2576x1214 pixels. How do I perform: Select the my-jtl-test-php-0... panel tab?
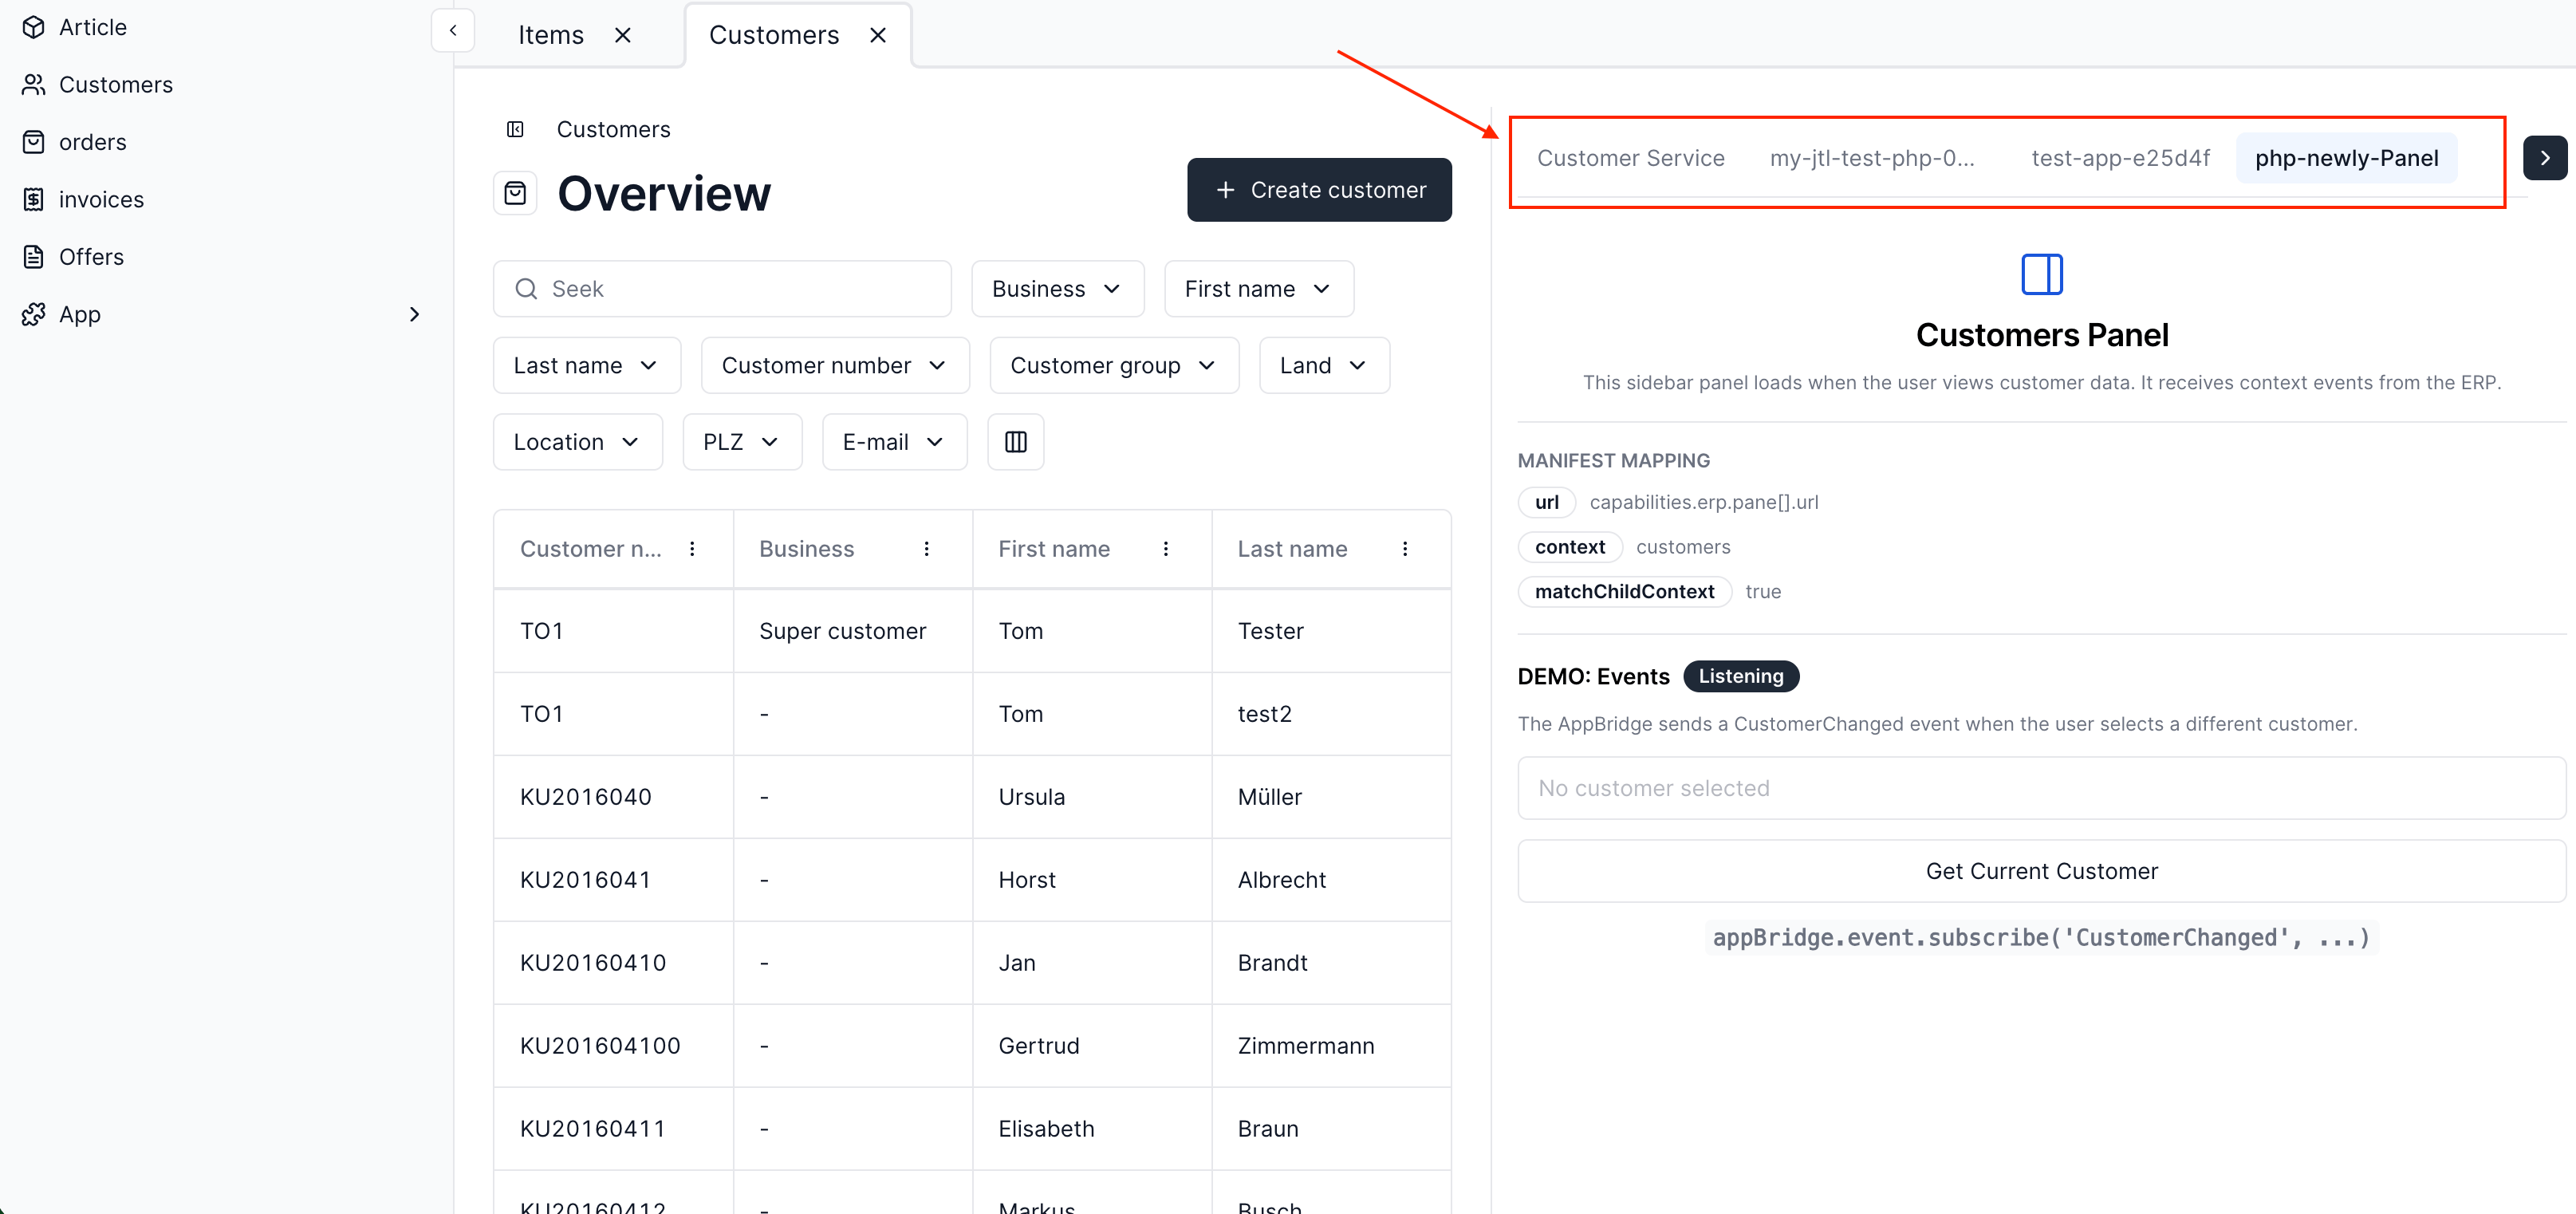tap(1872, 158)
